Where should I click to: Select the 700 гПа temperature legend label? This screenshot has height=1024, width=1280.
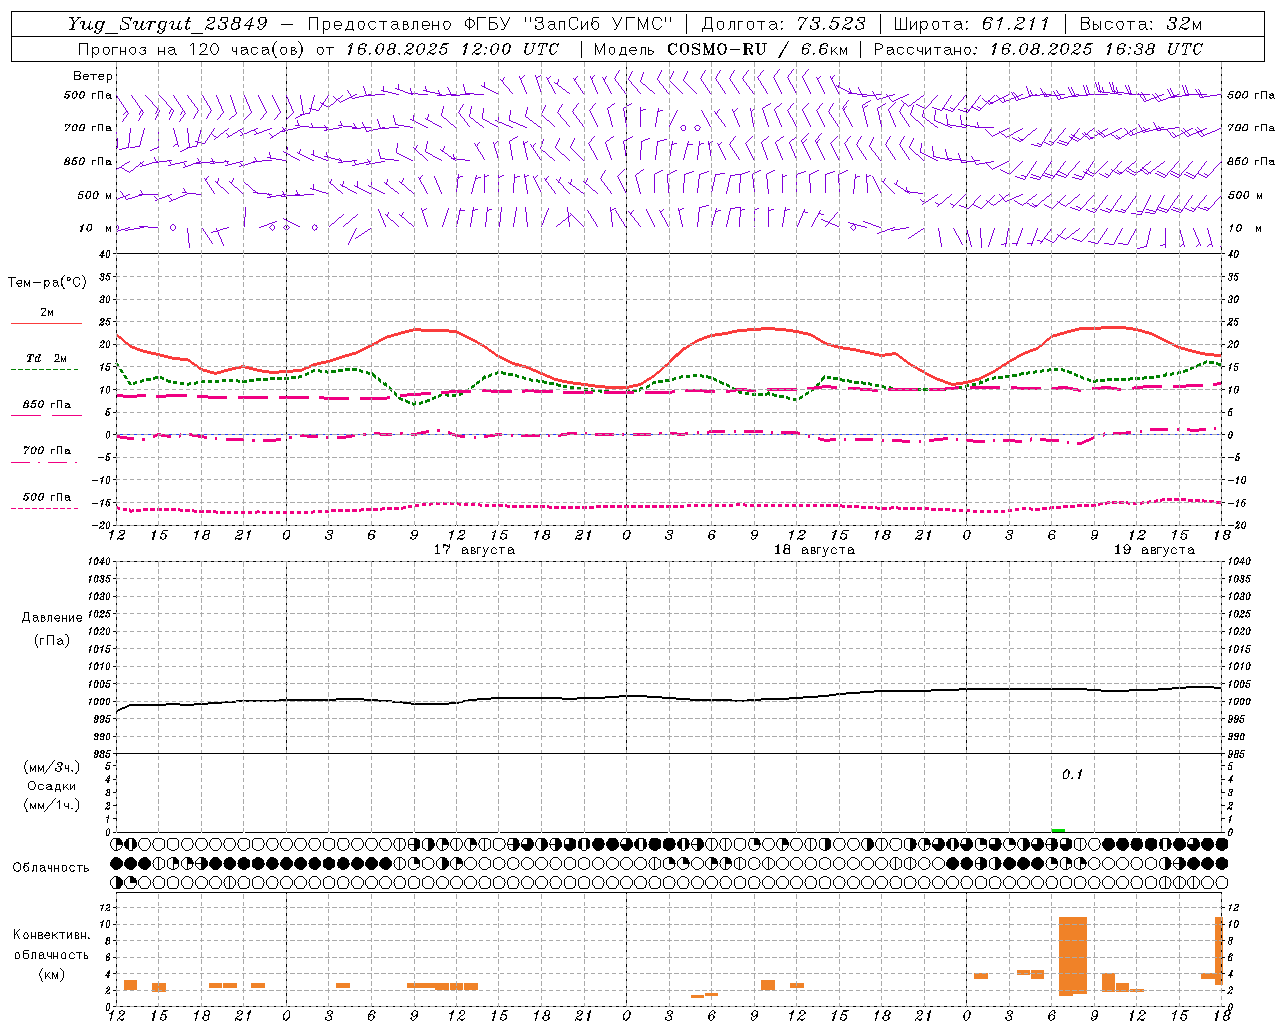[47, 451]
